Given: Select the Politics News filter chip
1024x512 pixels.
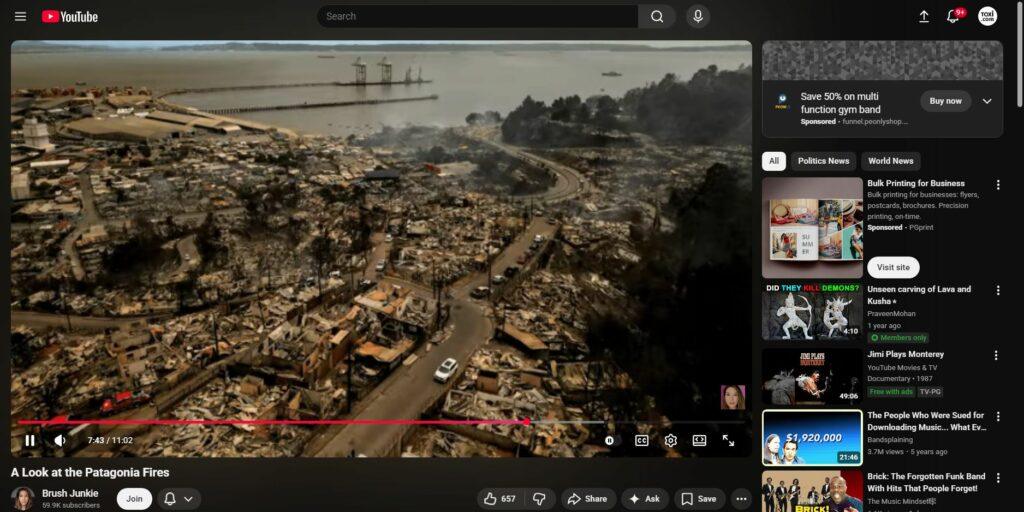Looking at the screenshot, I should 824,161.
